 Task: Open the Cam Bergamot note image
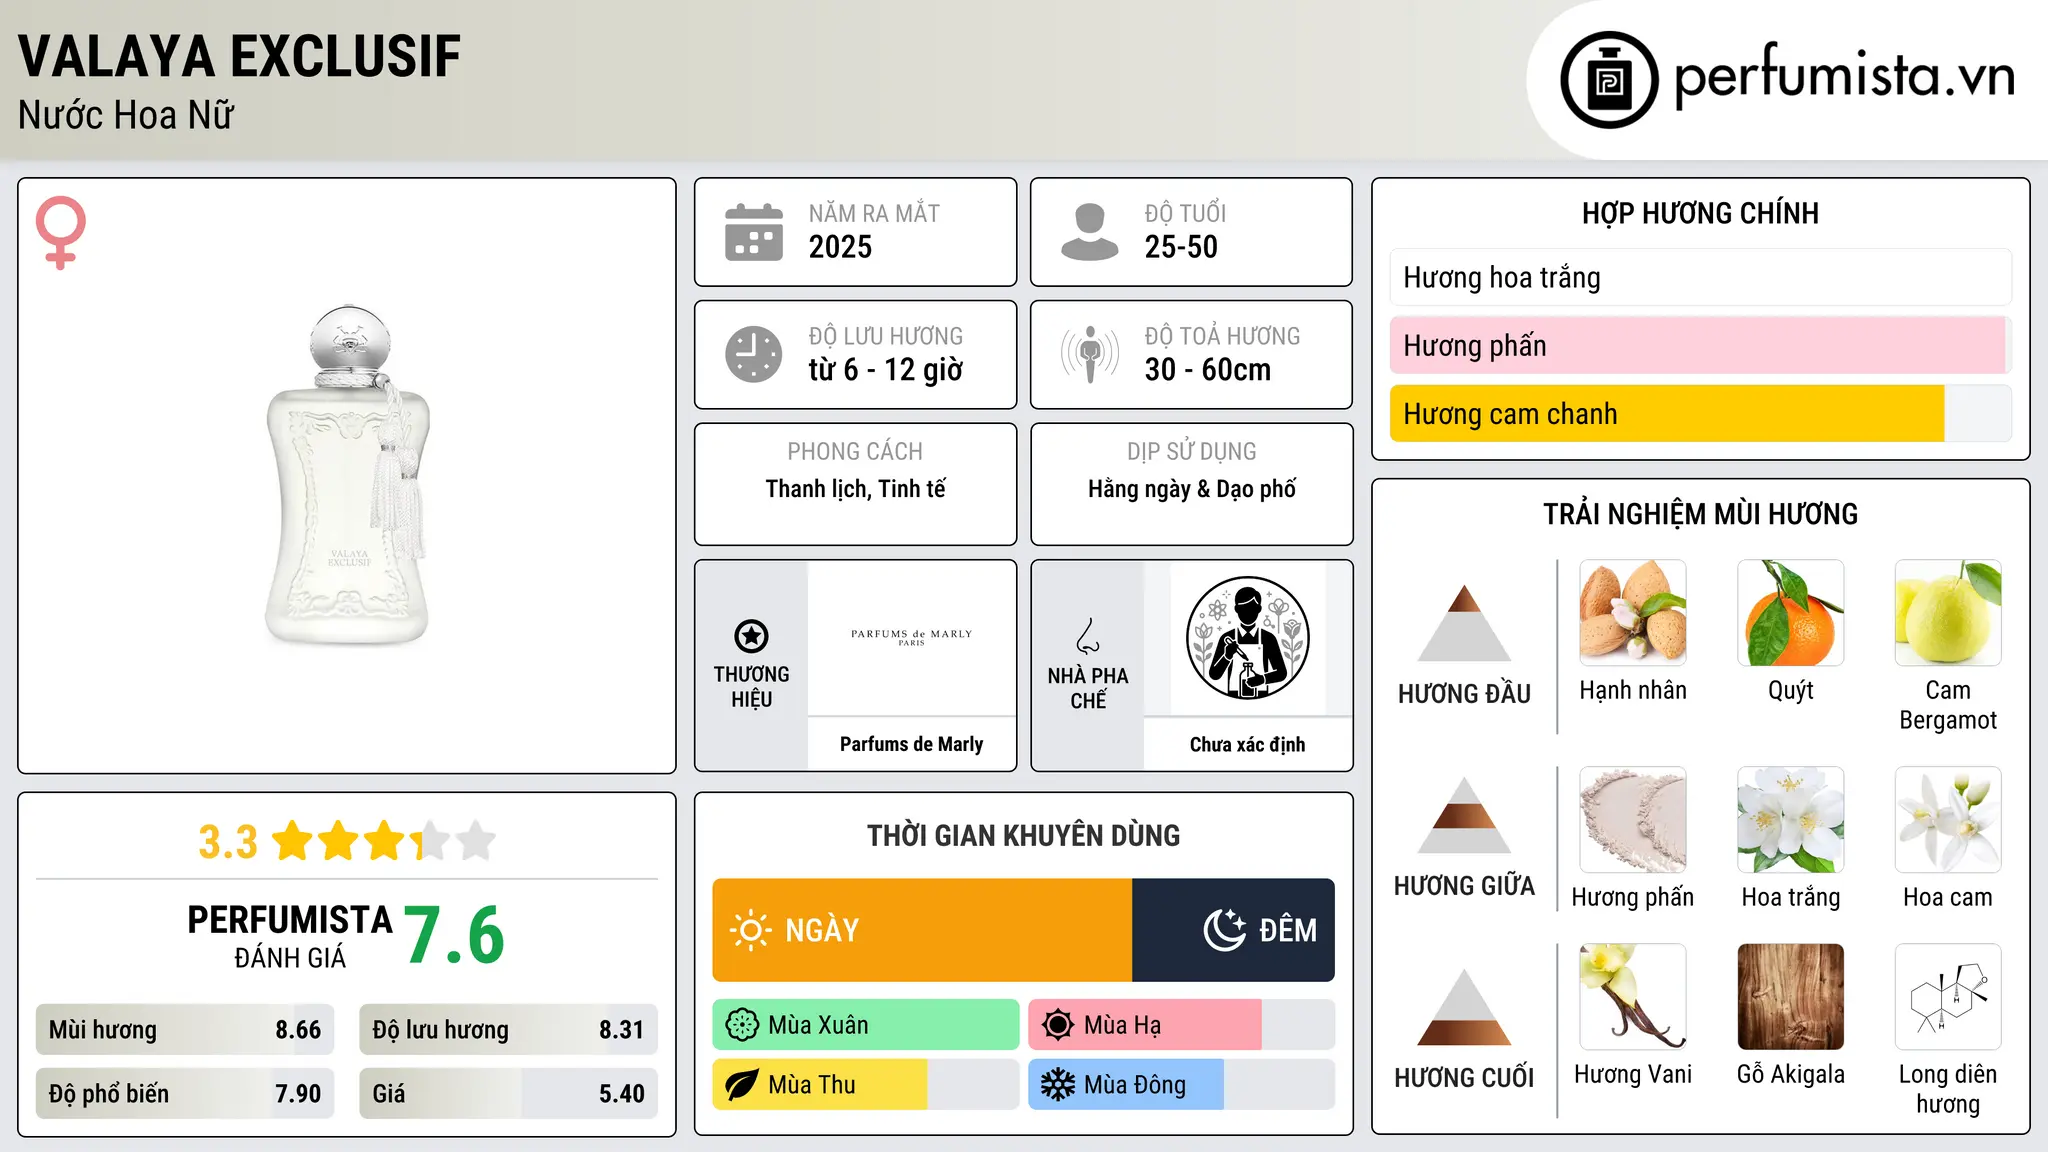[x=1948, y=613]
